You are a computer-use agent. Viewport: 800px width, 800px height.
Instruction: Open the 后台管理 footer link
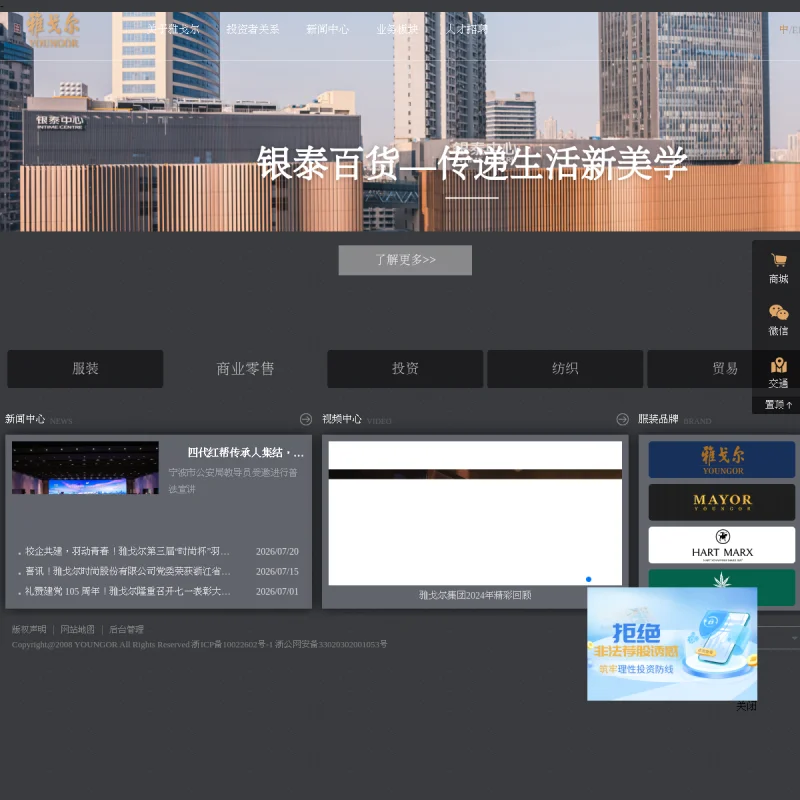click(127, 629)
